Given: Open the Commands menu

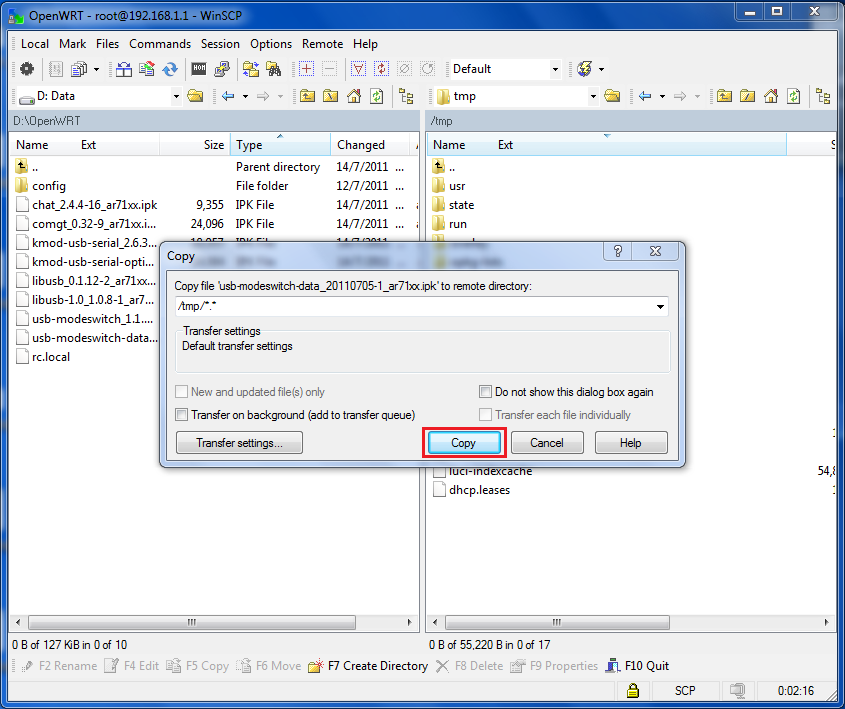Looking at the screenshot, I should pos(160,44).
